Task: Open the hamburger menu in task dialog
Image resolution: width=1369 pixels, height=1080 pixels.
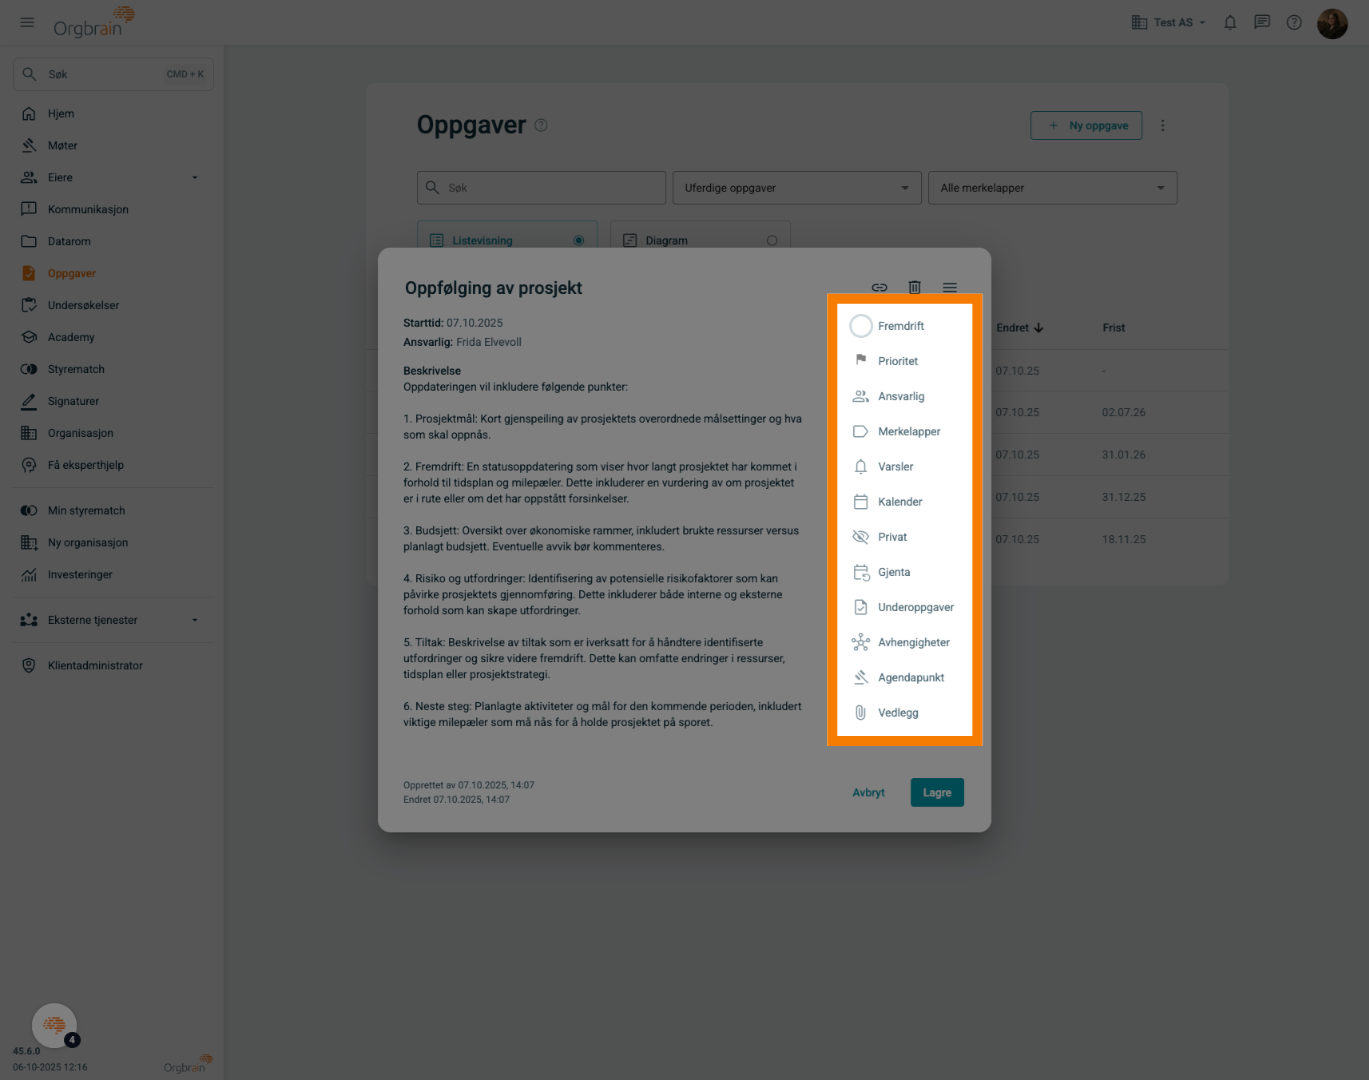Action: pyautogui.click(x=949, y=287)
